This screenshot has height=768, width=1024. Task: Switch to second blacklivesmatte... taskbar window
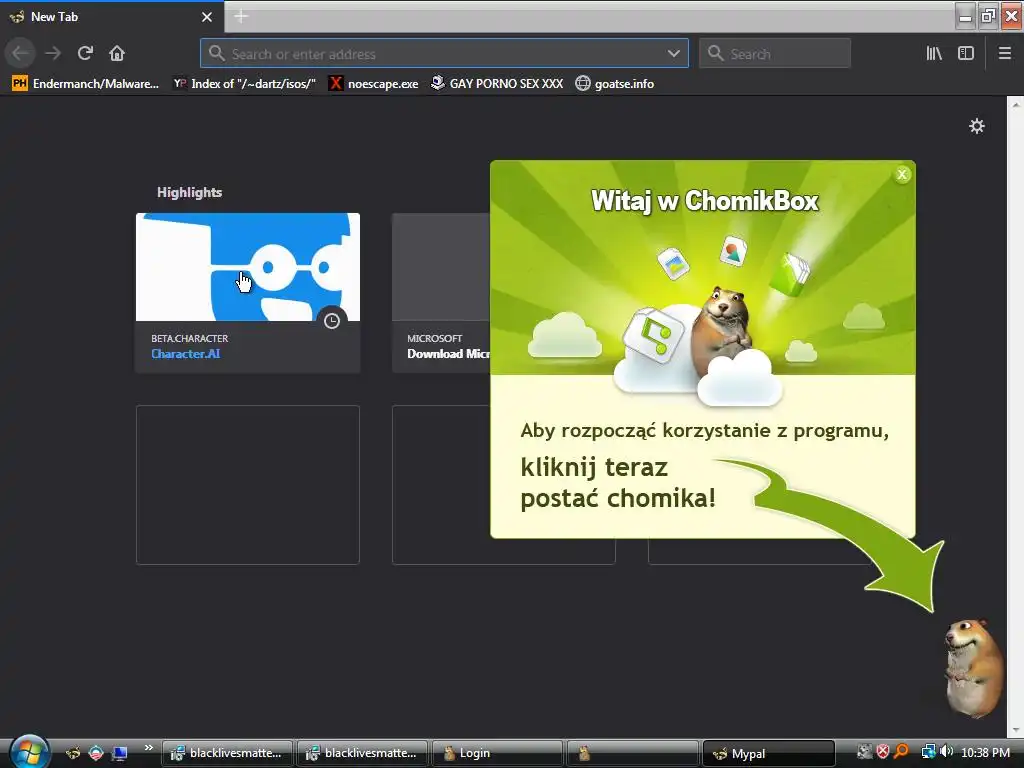point(362,753)
